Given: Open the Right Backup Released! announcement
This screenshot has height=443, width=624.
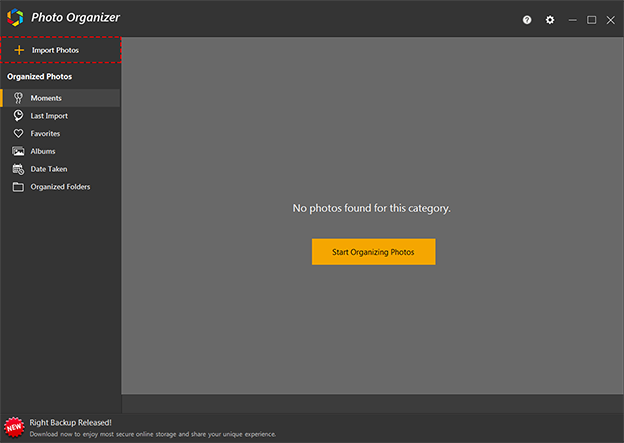Looking at the screenshot, I should pyautogui.click(x=70, y=423).
